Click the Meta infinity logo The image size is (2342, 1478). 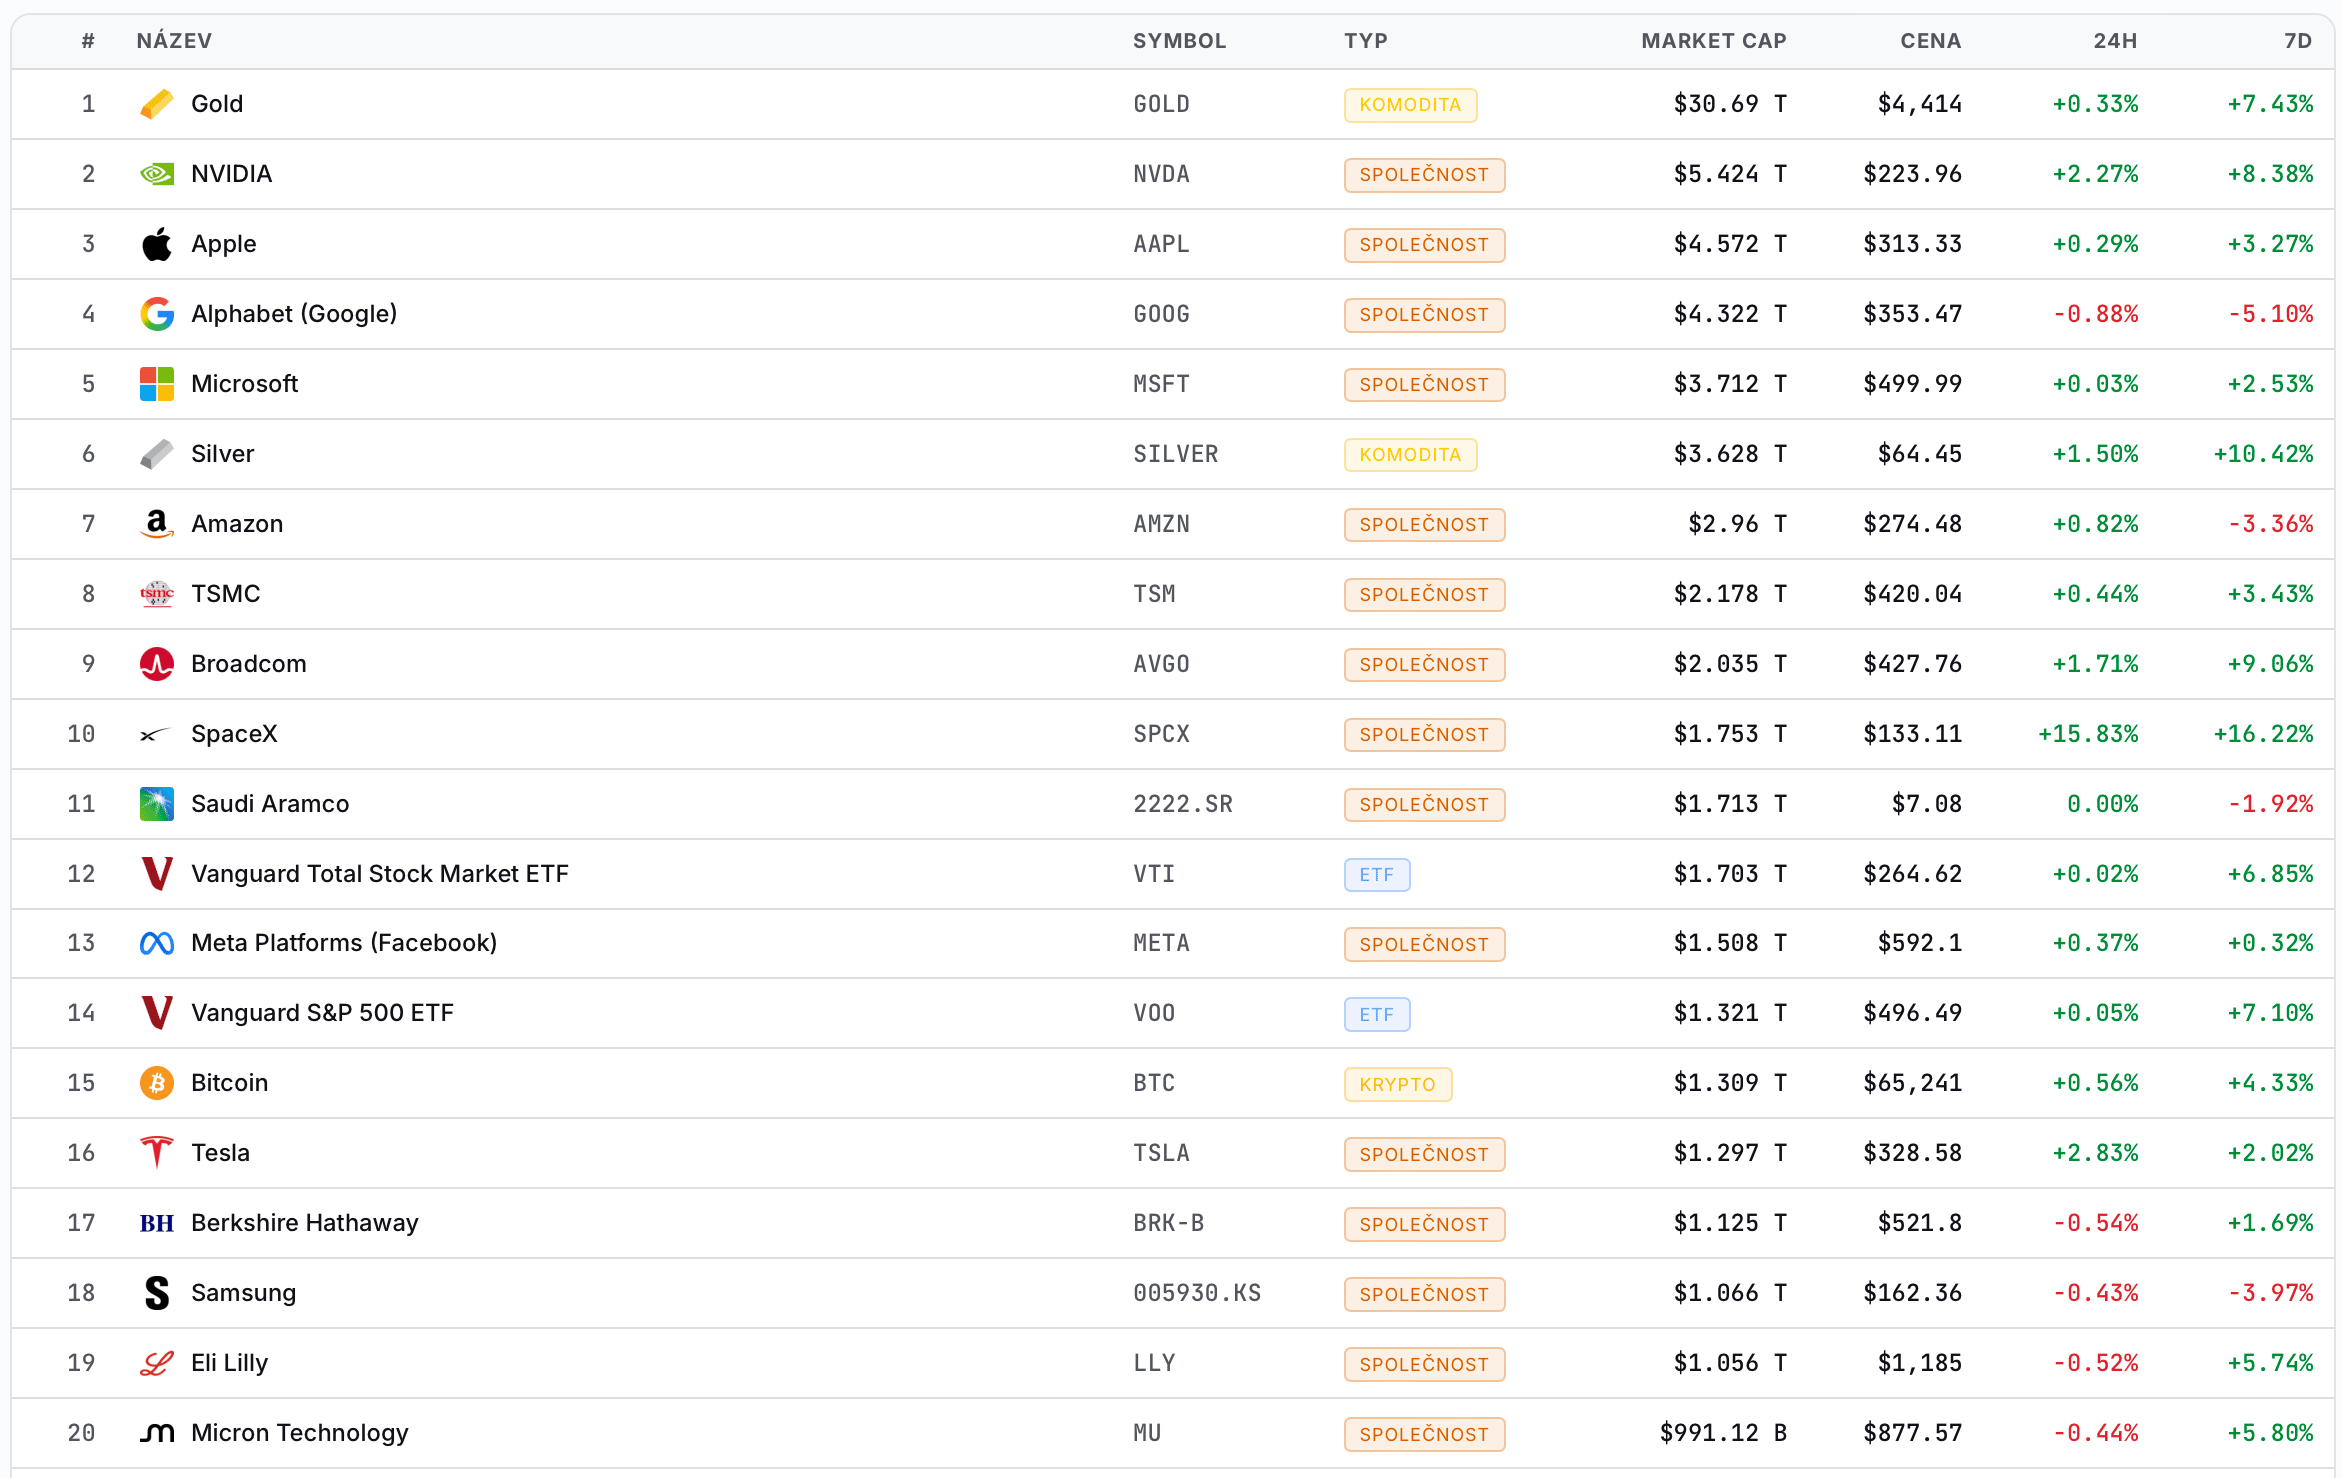(157, 943)
